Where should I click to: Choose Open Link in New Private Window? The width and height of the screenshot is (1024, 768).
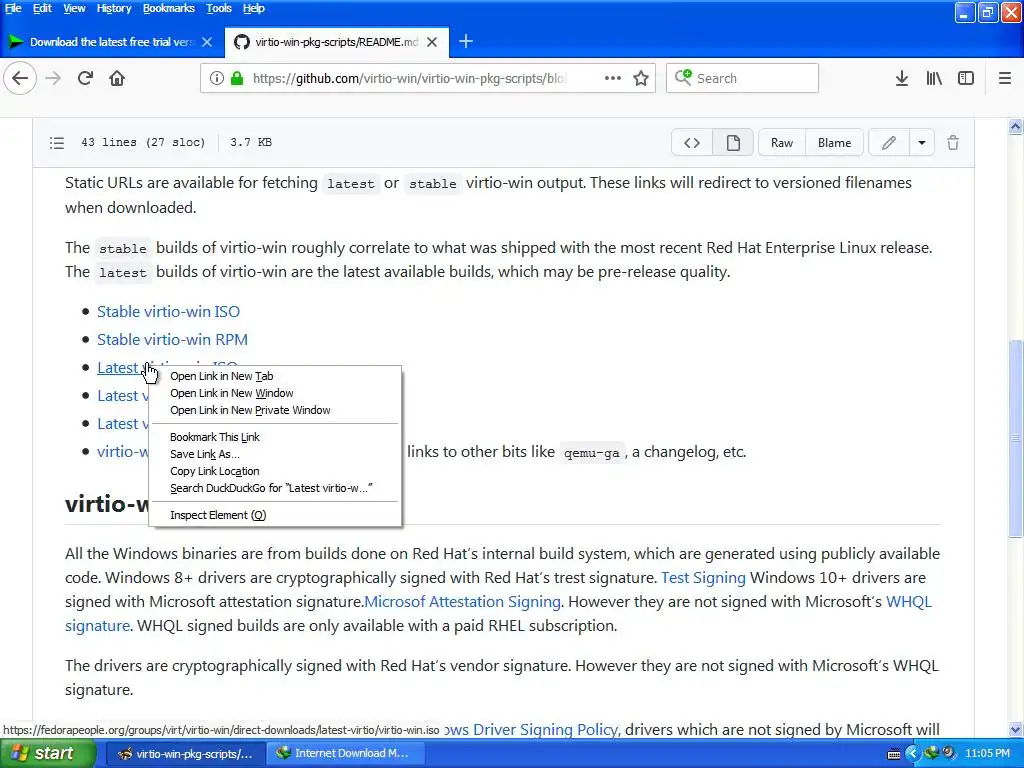click(275, 410)
